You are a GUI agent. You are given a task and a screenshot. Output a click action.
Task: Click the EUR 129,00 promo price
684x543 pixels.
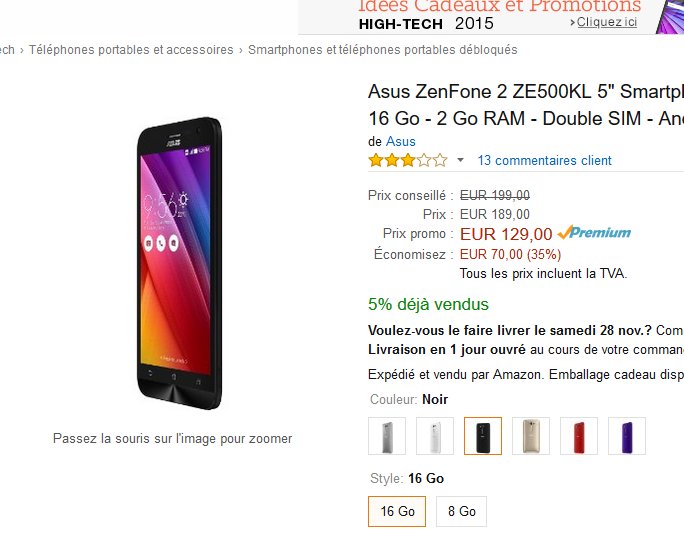tap(505, 234)
